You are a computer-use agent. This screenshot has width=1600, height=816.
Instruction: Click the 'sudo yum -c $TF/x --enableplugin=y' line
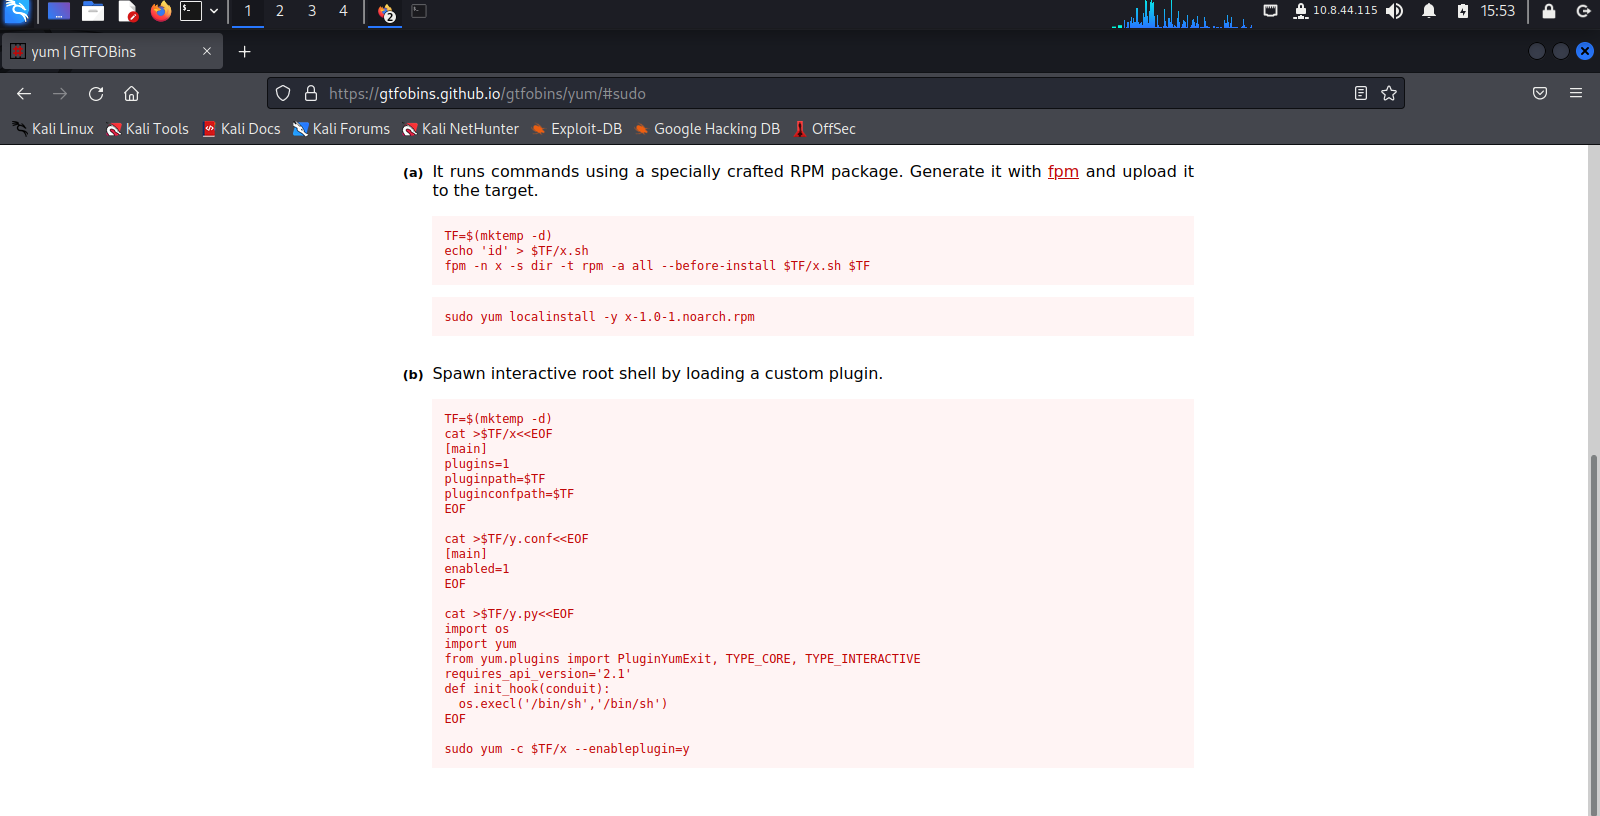pyautogui.click(x=567, y=749)
